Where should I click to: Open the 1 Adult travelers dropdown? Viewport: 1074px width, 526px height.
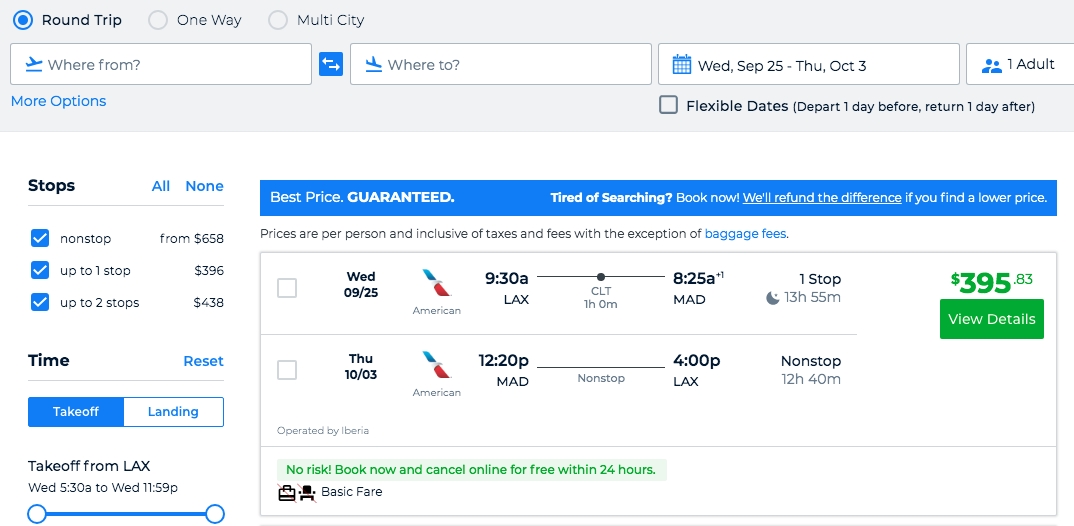pyautogui.click(x=1020, y=64)
